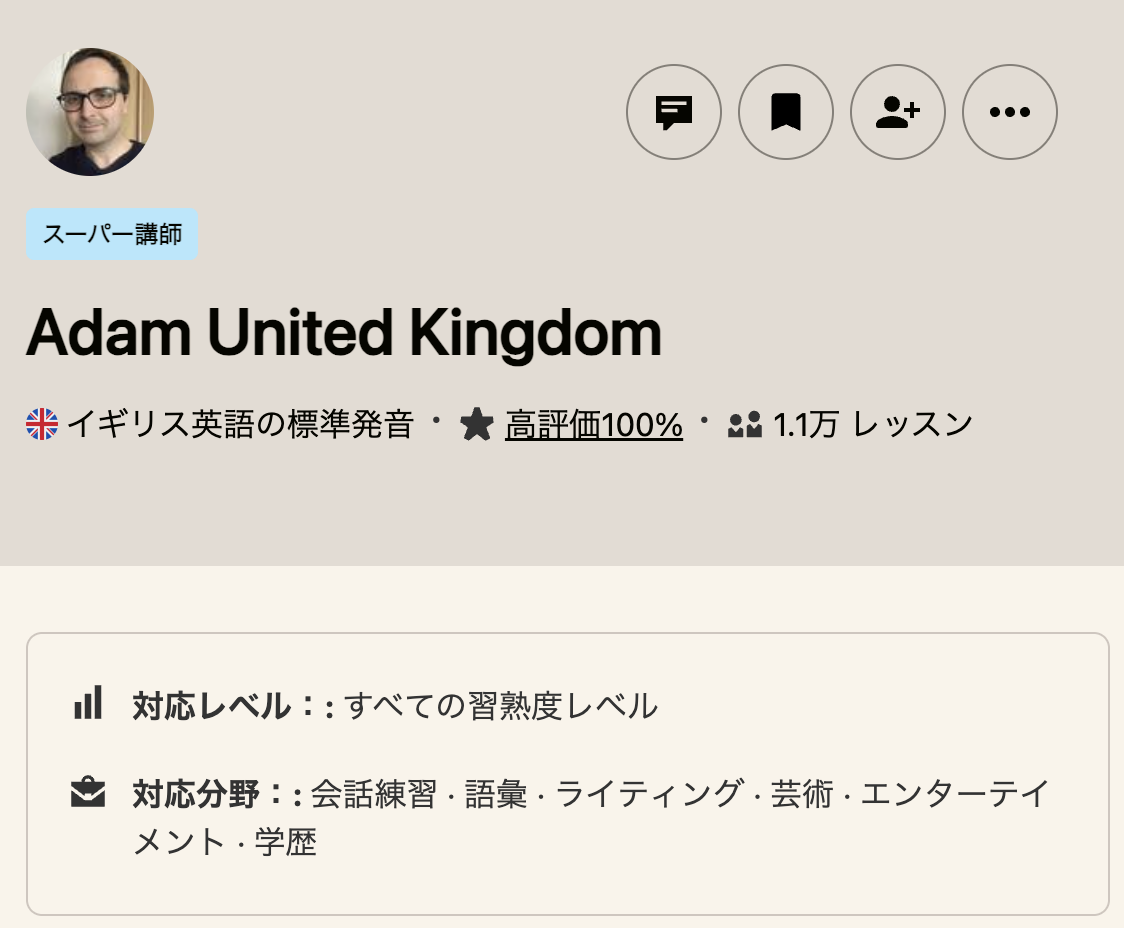Click the teacher name Adam United Kingdom
This screenshot has height=928, width=1124.
tap(343, 331)
